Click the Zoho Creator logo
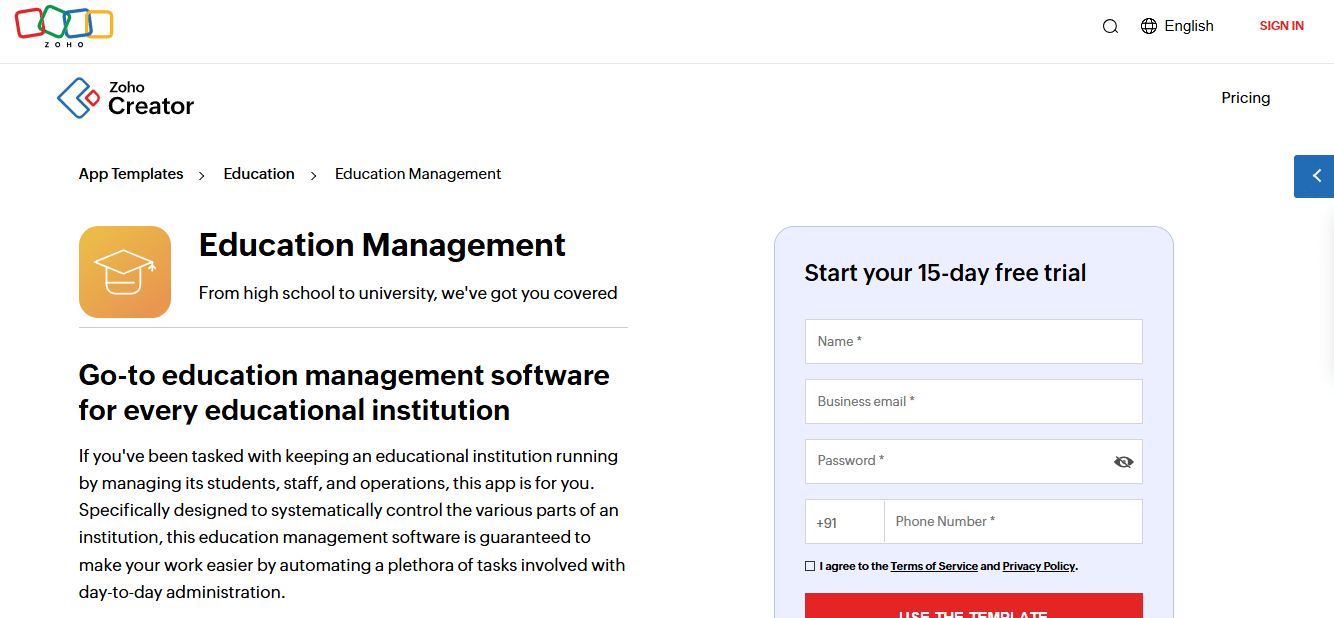1334x618 pixels. point(125,97)
